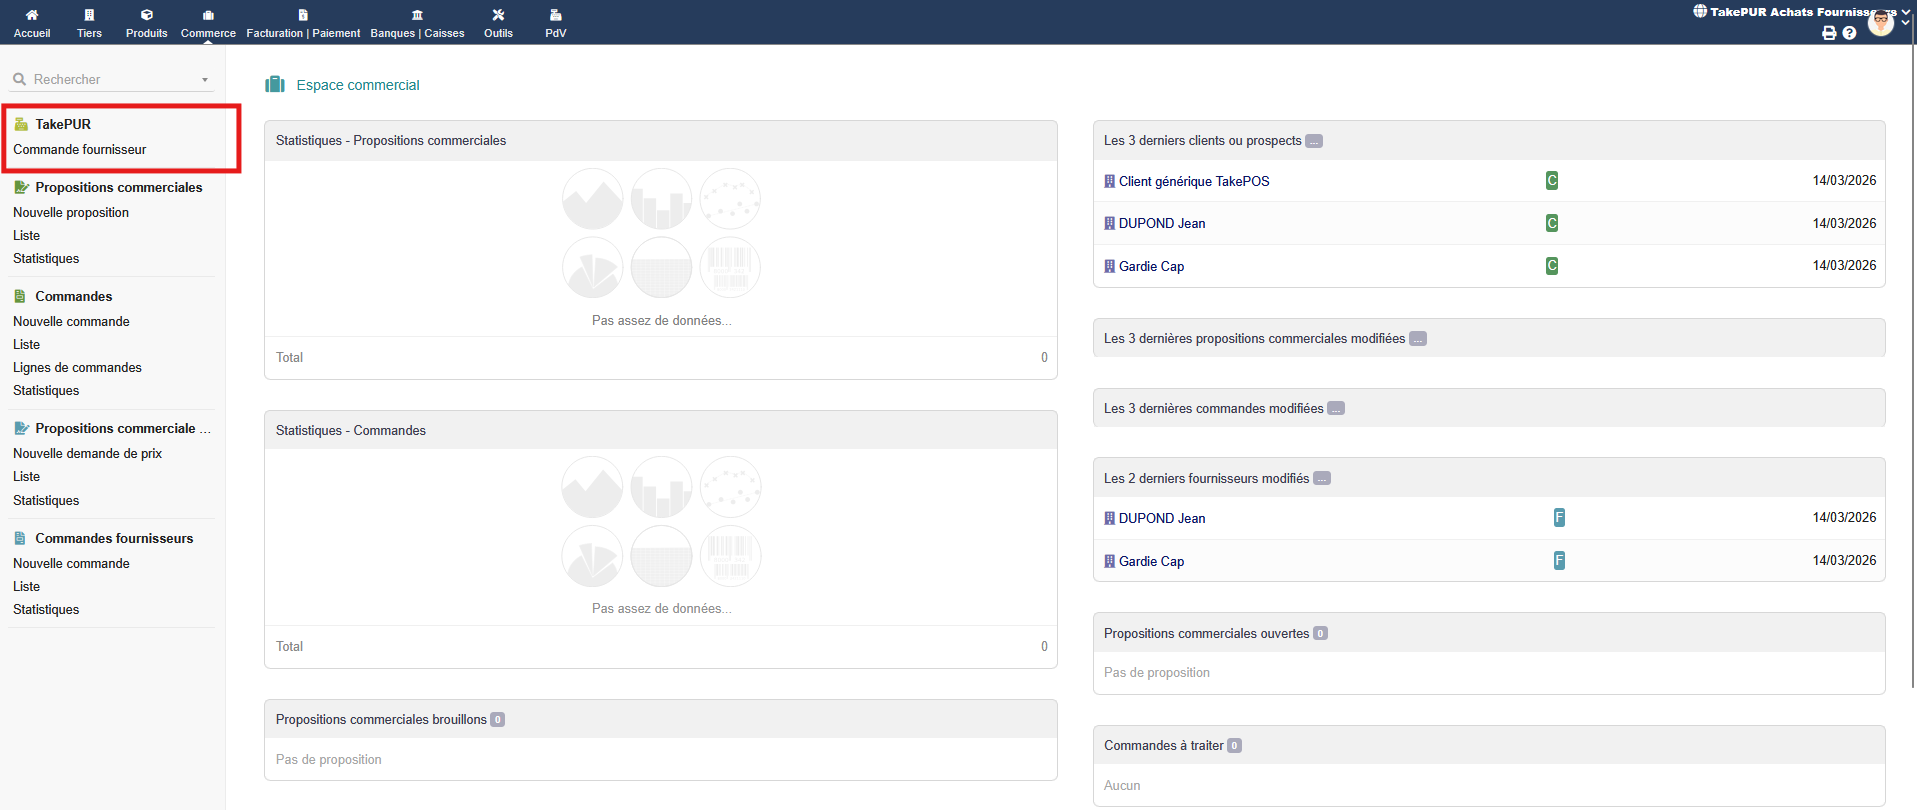Click the print icon in the top bar
The height and width of the screenshot is (810, 1917).
click(x=1829, y=33)
